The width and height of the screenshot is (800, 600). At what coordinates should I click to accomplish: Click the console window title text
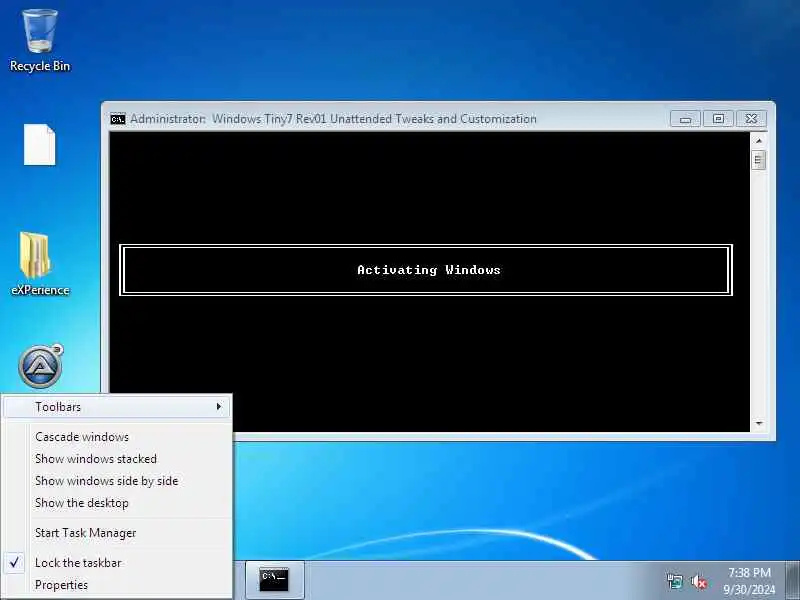tap(333, 119)
